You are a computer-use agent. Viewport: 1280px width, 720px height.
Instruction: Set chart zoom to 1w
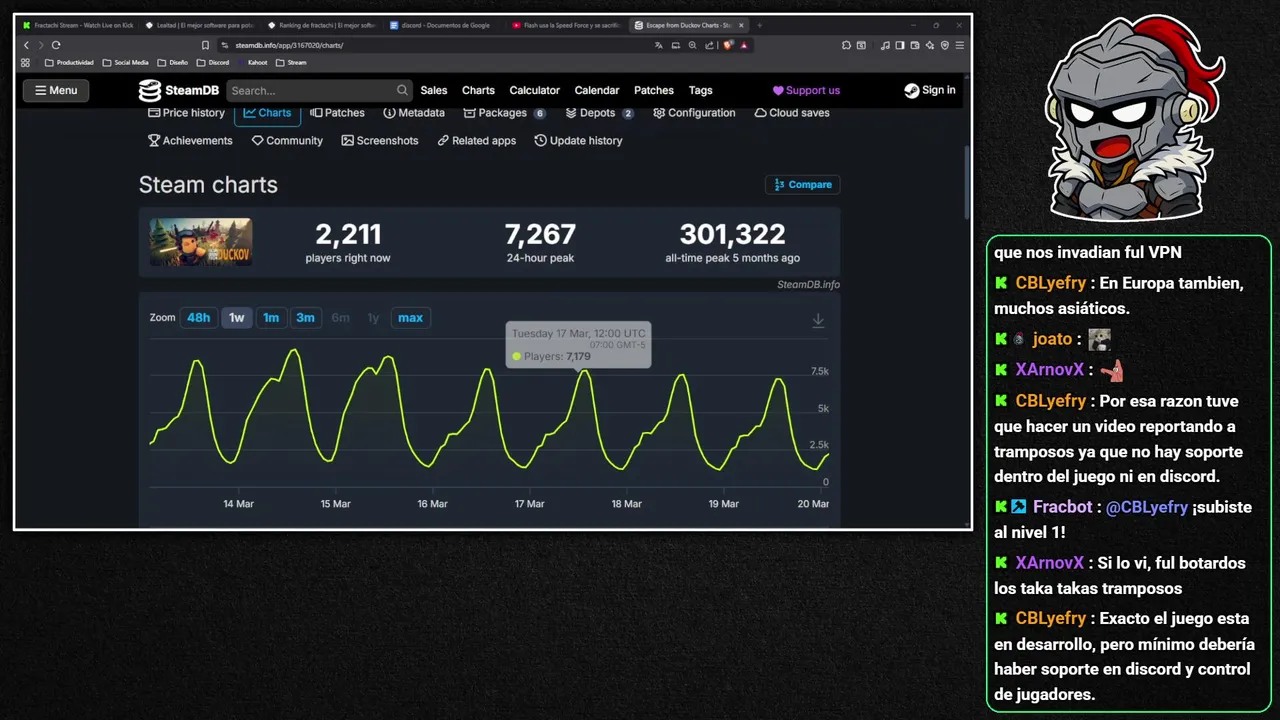pyautogui.click(x=237, y=318)
